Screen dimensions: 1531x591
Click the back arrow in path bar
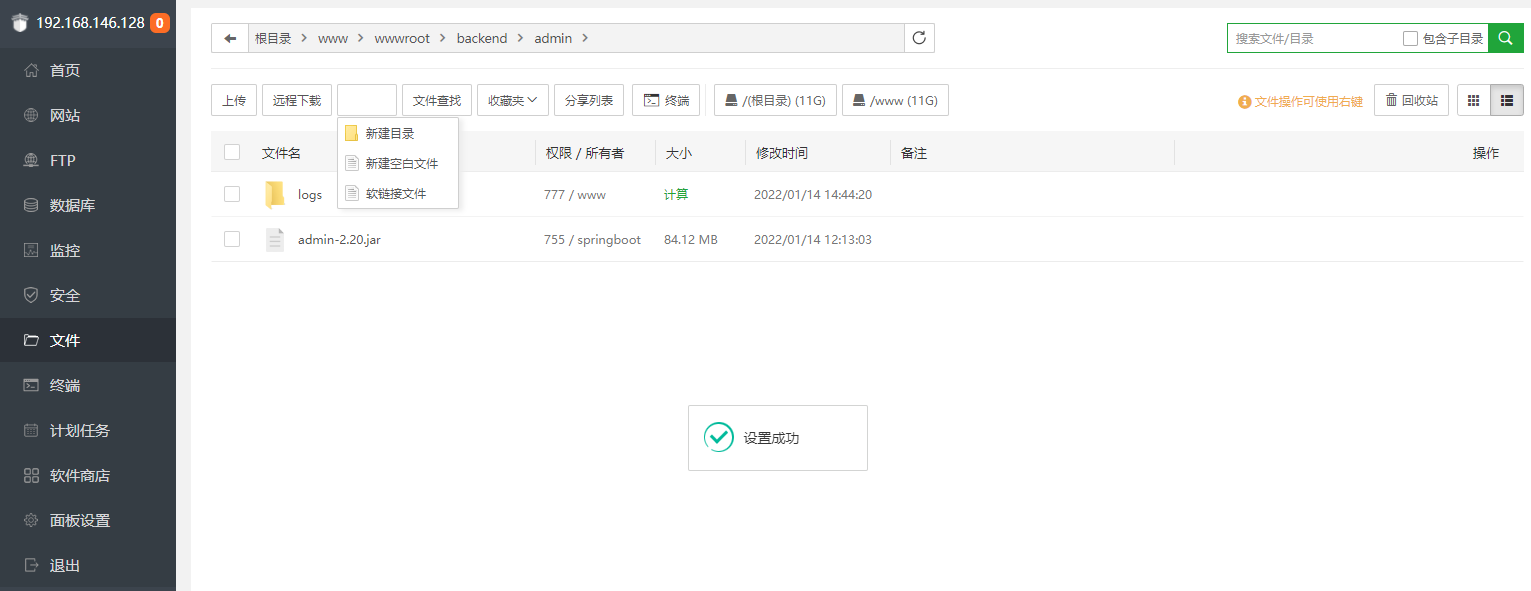click(x=230, y=39)
